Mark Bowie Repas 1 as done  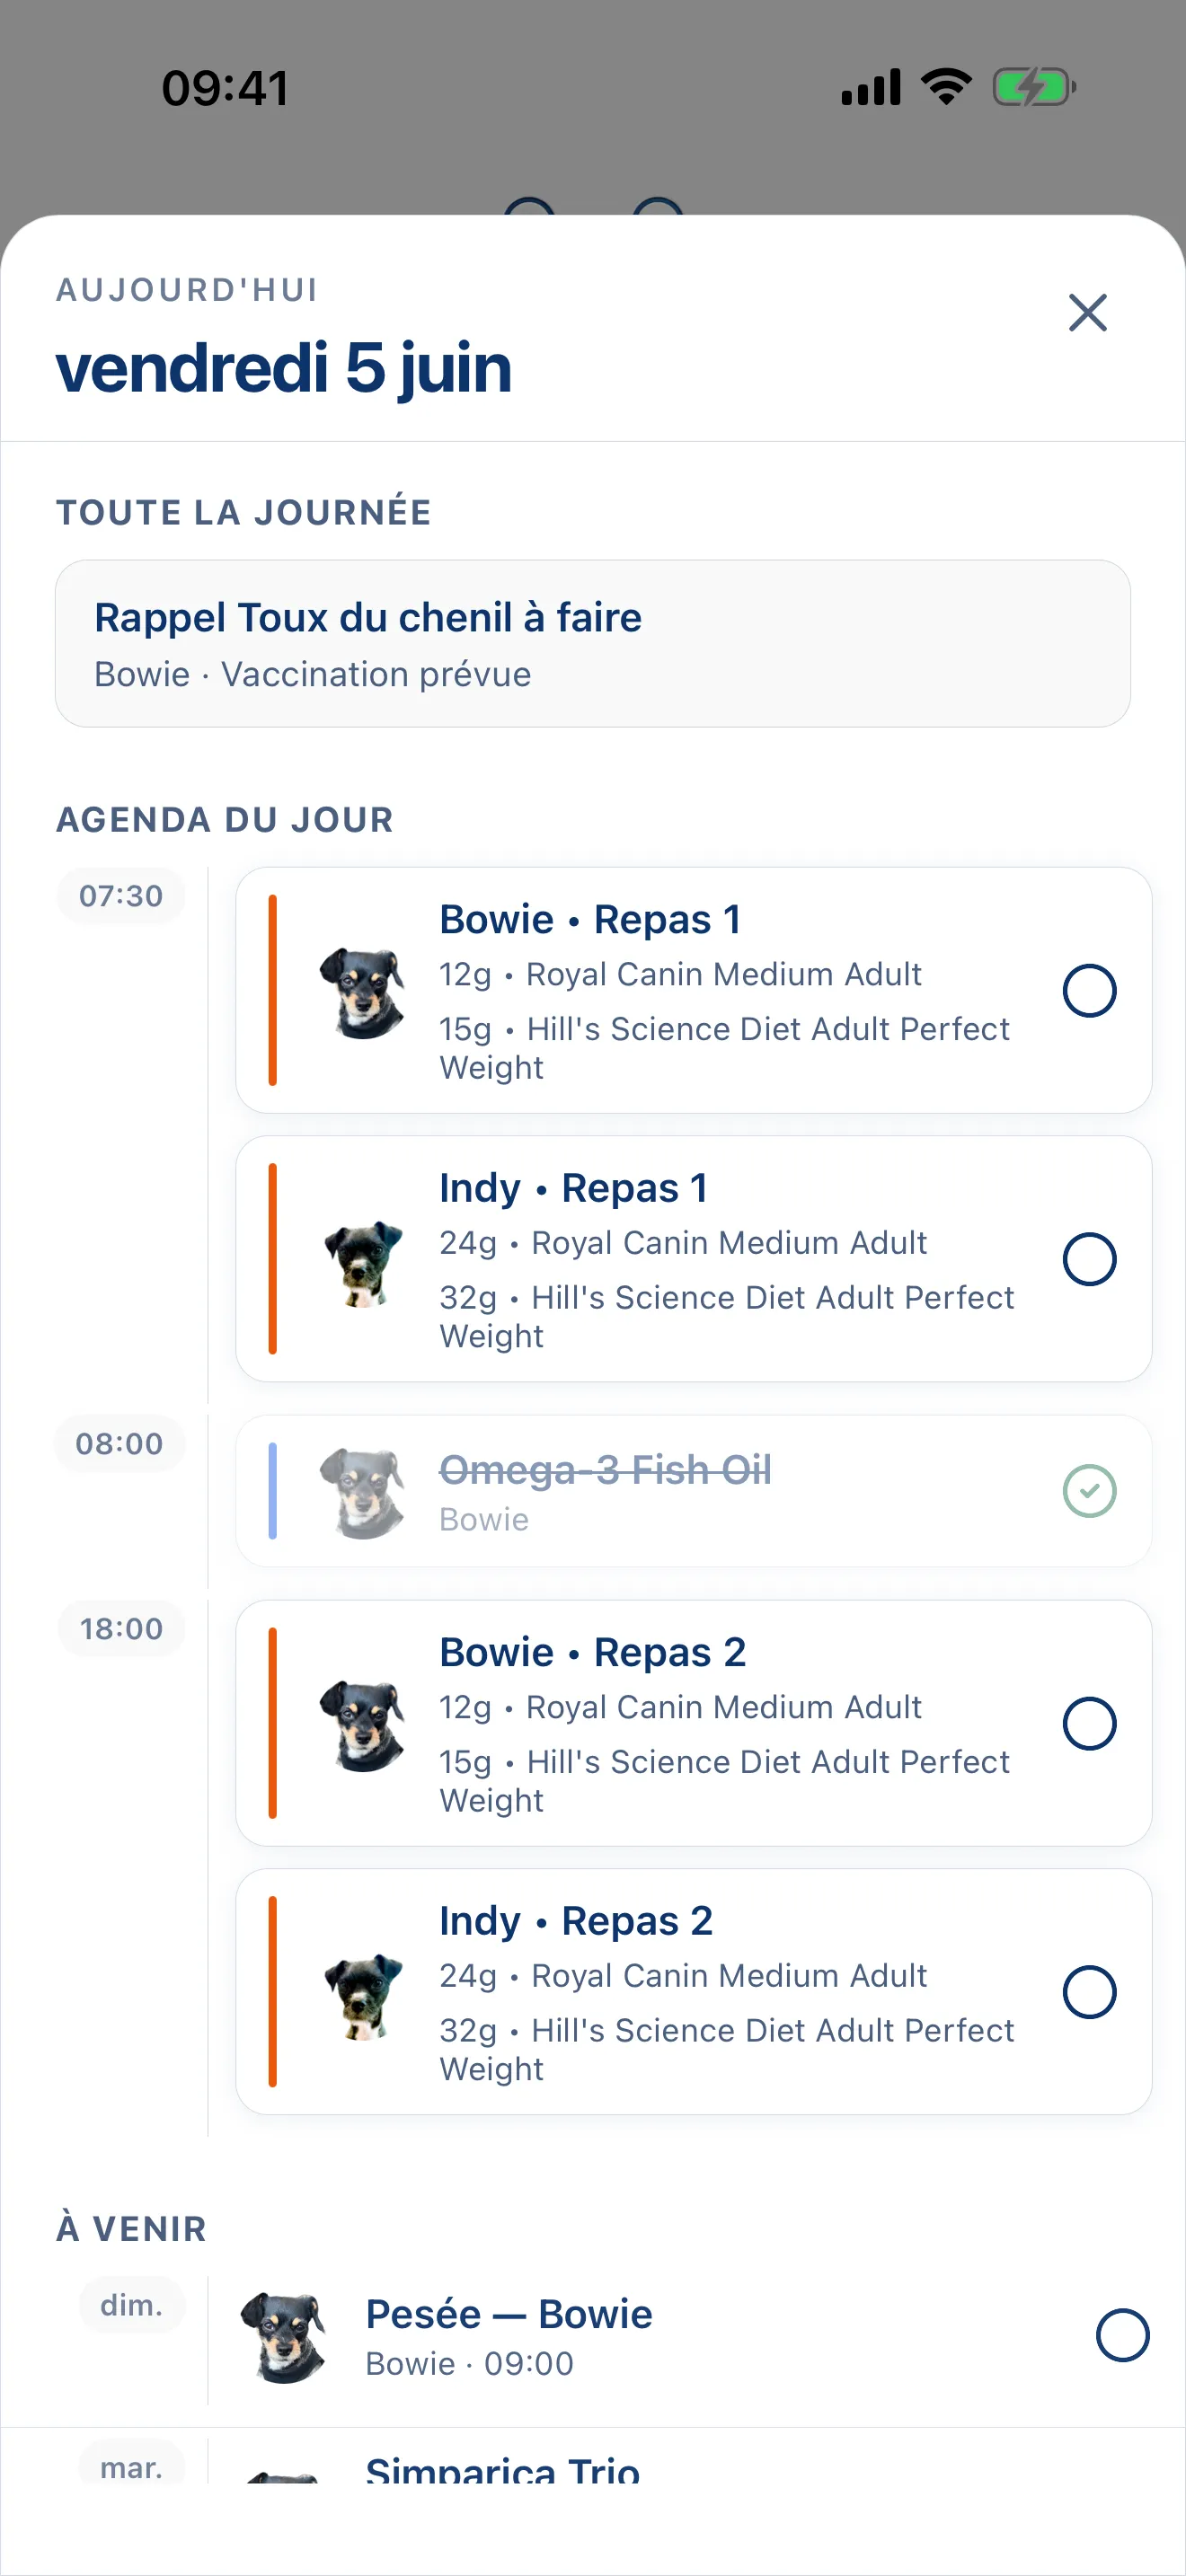[x=1089, y=990]
